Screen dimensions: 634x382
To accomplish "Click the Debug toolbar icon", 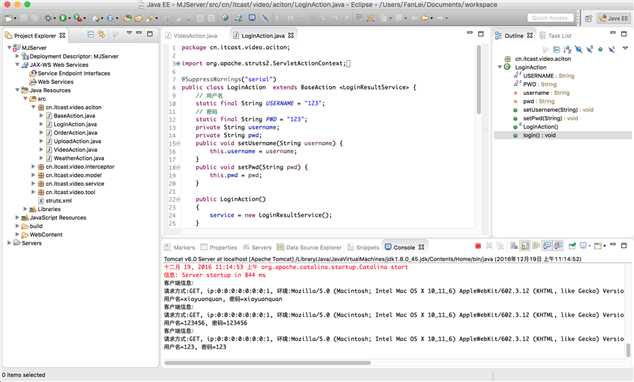I will point(49,18).
